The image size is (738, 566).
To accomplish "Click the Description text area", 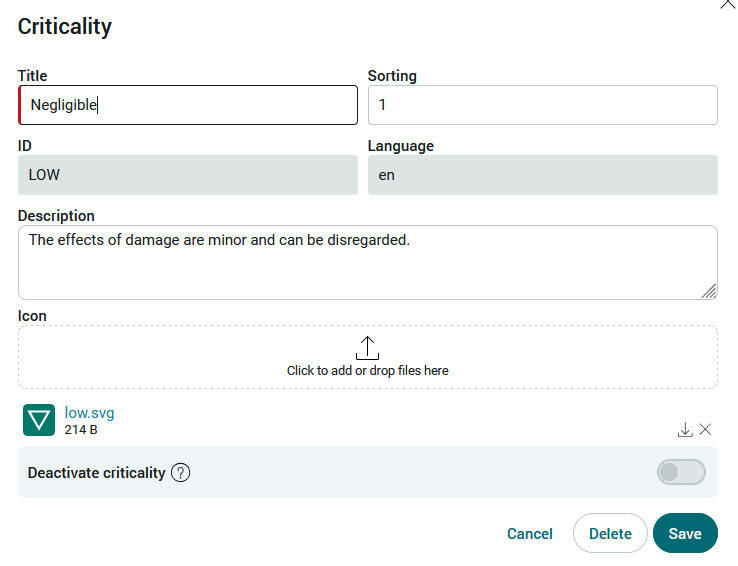I will (368, 263).
